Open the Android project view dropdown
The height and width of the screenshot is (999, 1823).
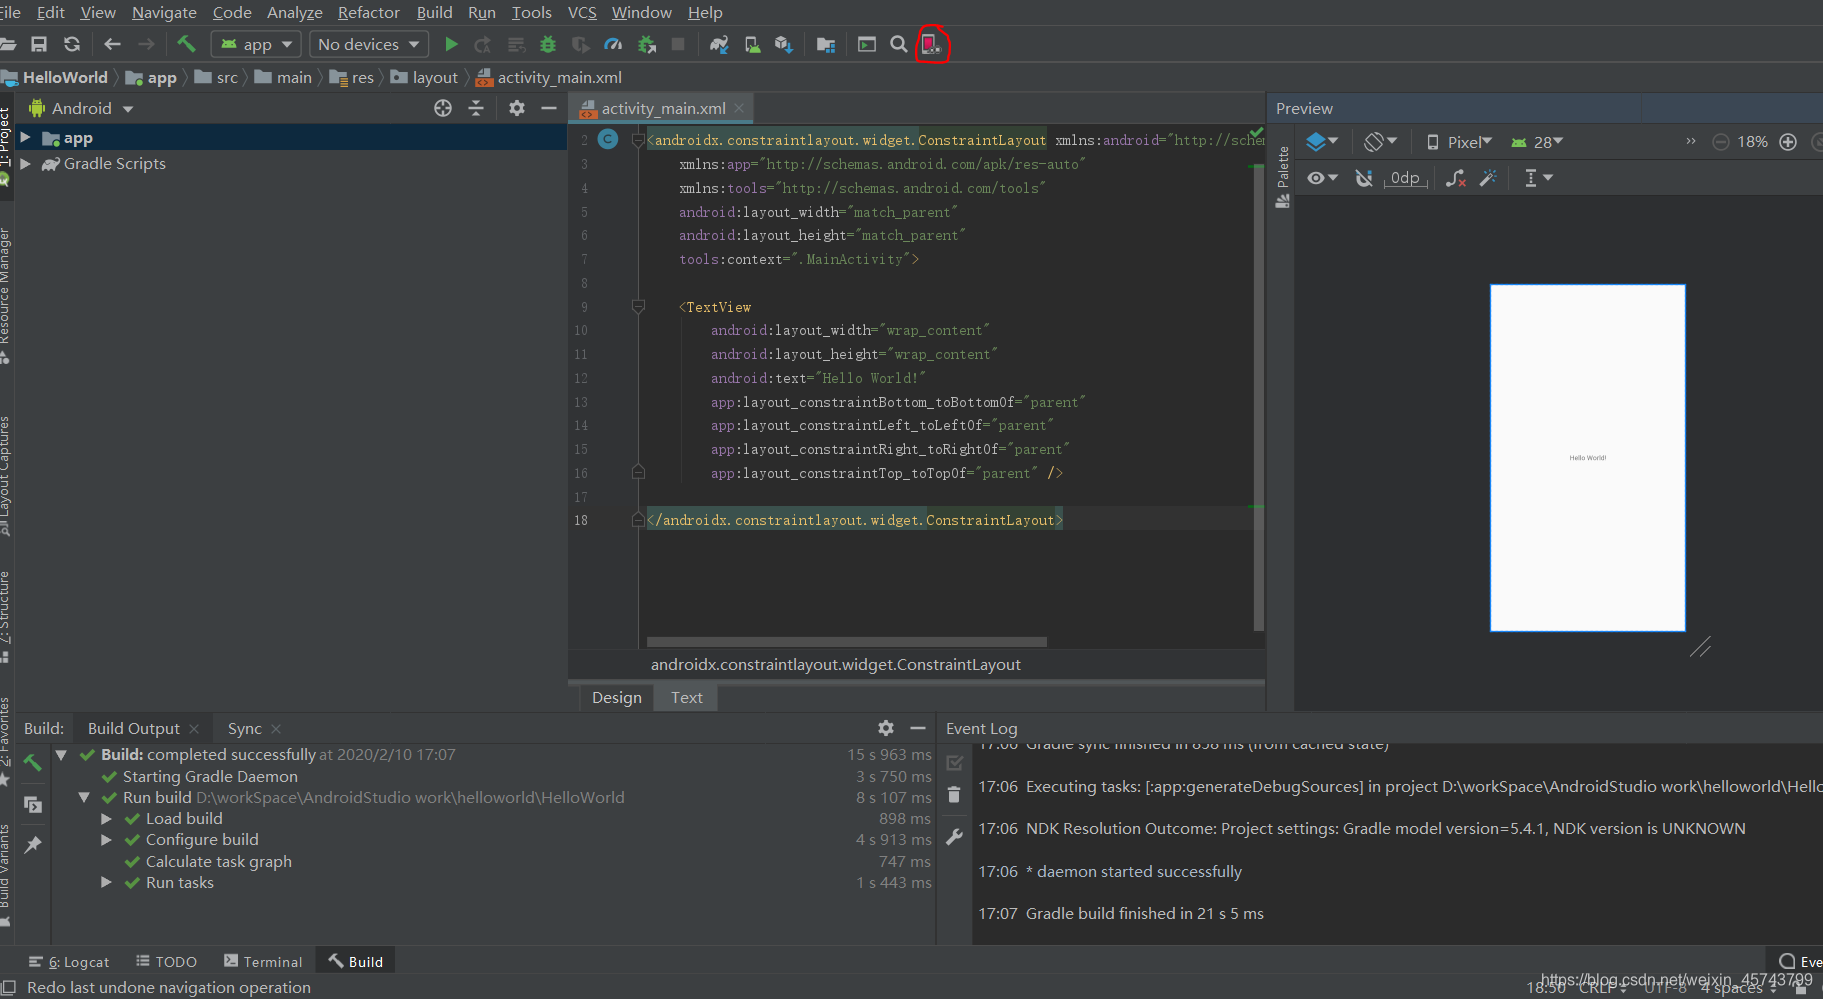point(81,108)
